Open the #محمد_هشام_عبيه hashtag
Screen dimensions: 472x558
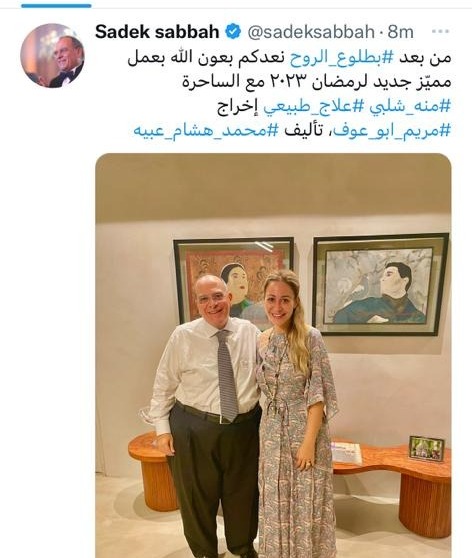click(205, 130)
